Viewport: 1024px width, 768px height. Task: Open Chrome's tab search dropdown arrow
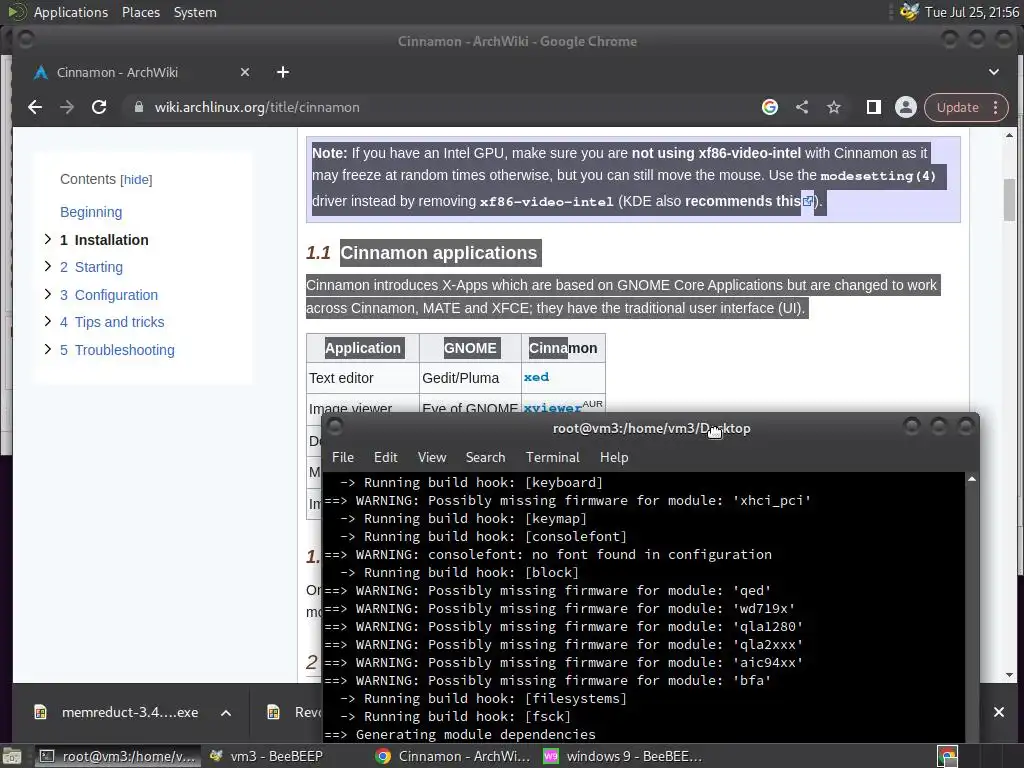[993, 72]
